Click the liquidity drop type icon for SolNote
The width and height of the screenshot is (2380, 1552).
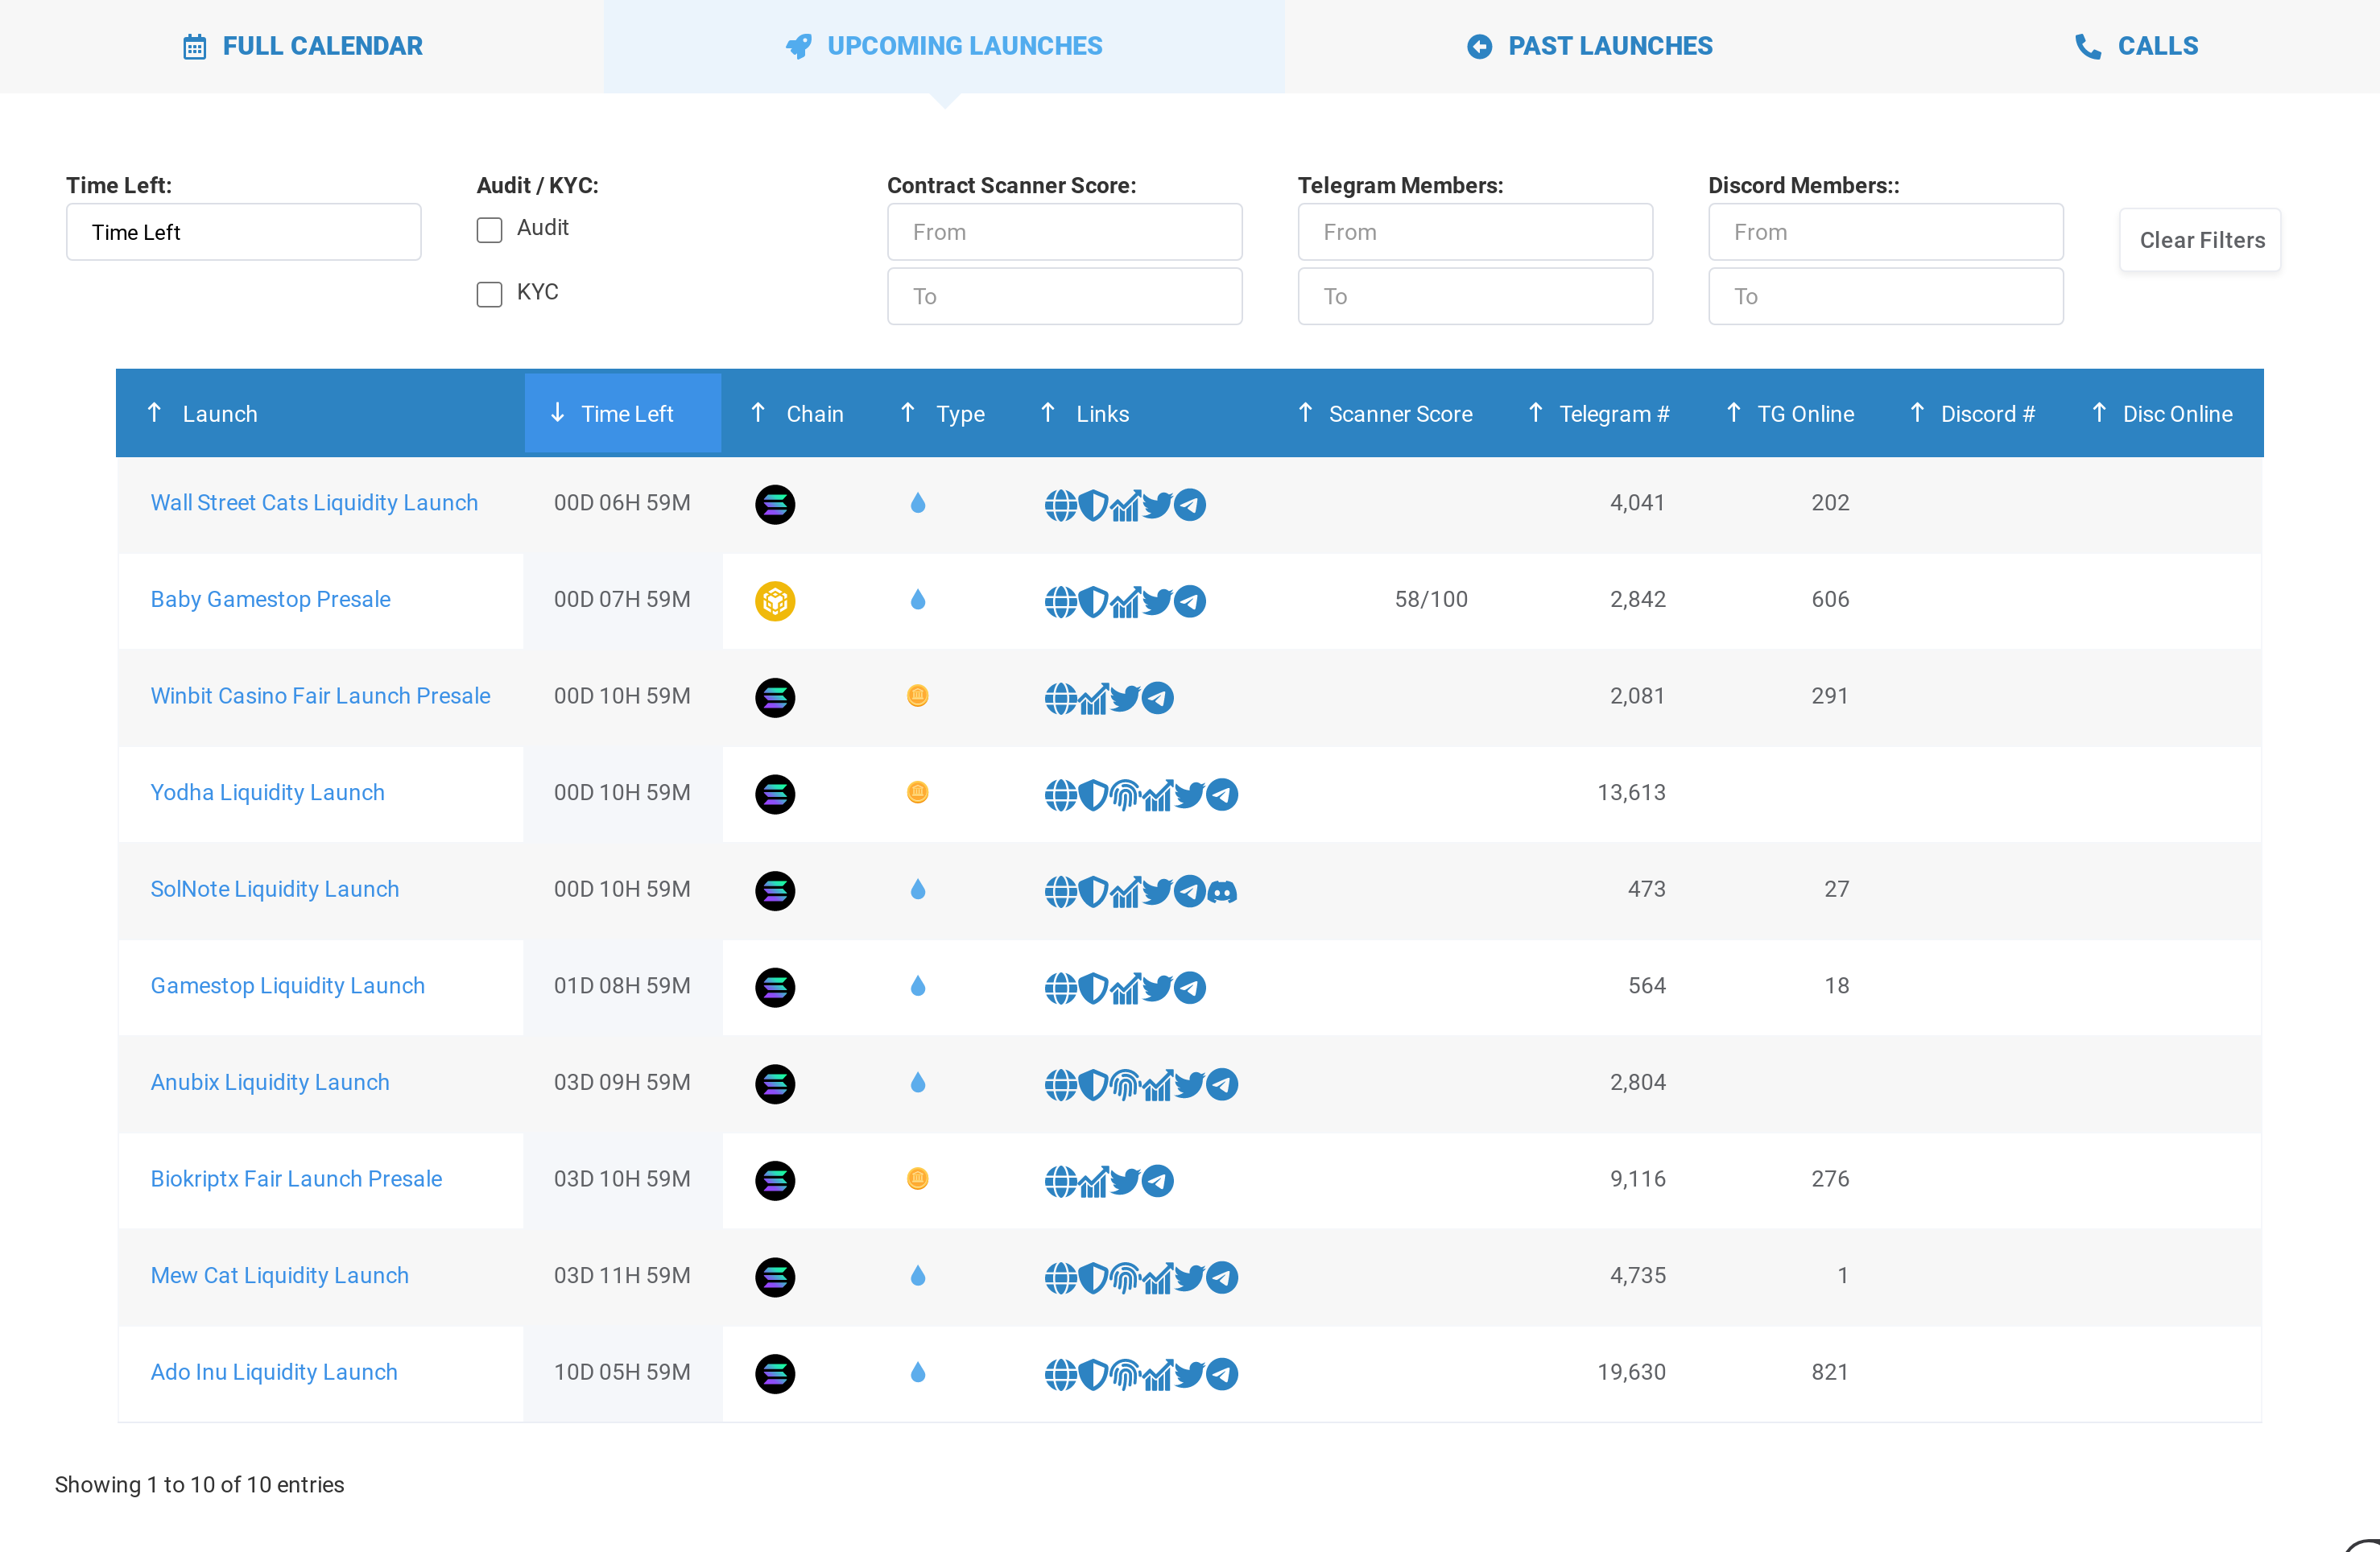click(917, 889)
